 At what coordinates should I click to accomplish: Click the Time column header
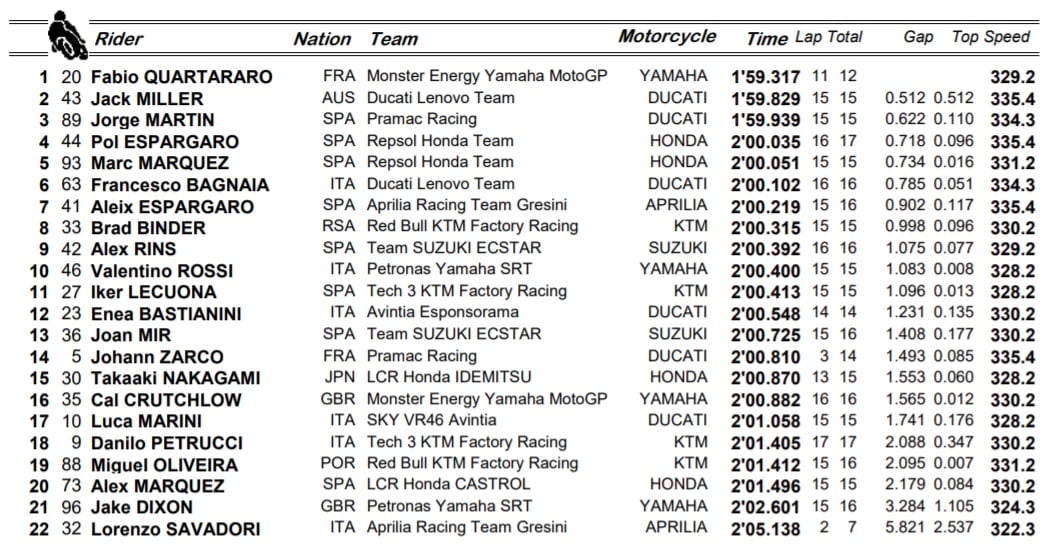coord(767,39)
